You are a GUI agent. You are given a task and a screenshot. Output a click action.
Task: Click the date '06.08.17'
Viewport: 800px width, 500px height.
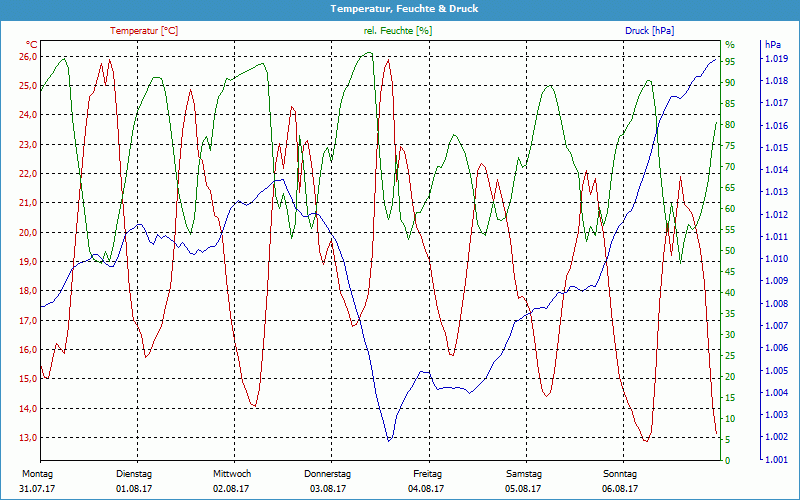click(x=620, y=489)
